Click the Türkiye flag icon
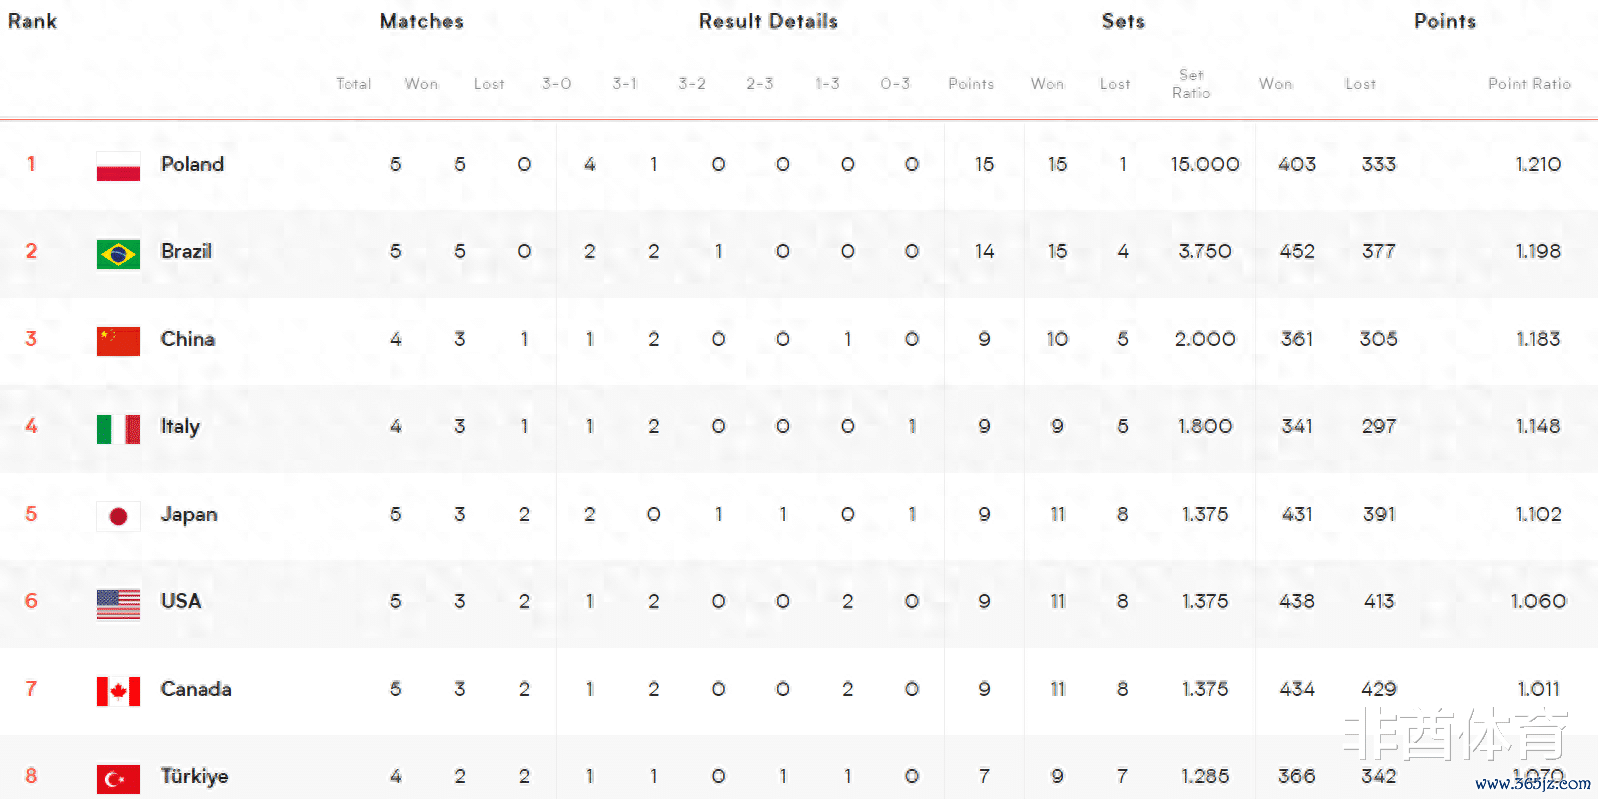1598x799 pixels. click(x=118, y=778)
